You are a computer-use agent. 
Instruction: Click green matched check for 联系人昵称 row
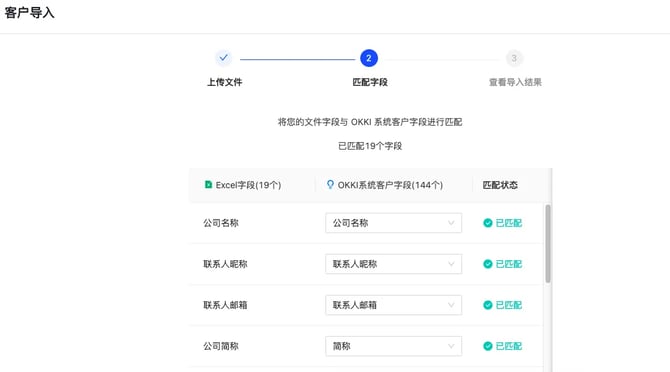[488, 264]
